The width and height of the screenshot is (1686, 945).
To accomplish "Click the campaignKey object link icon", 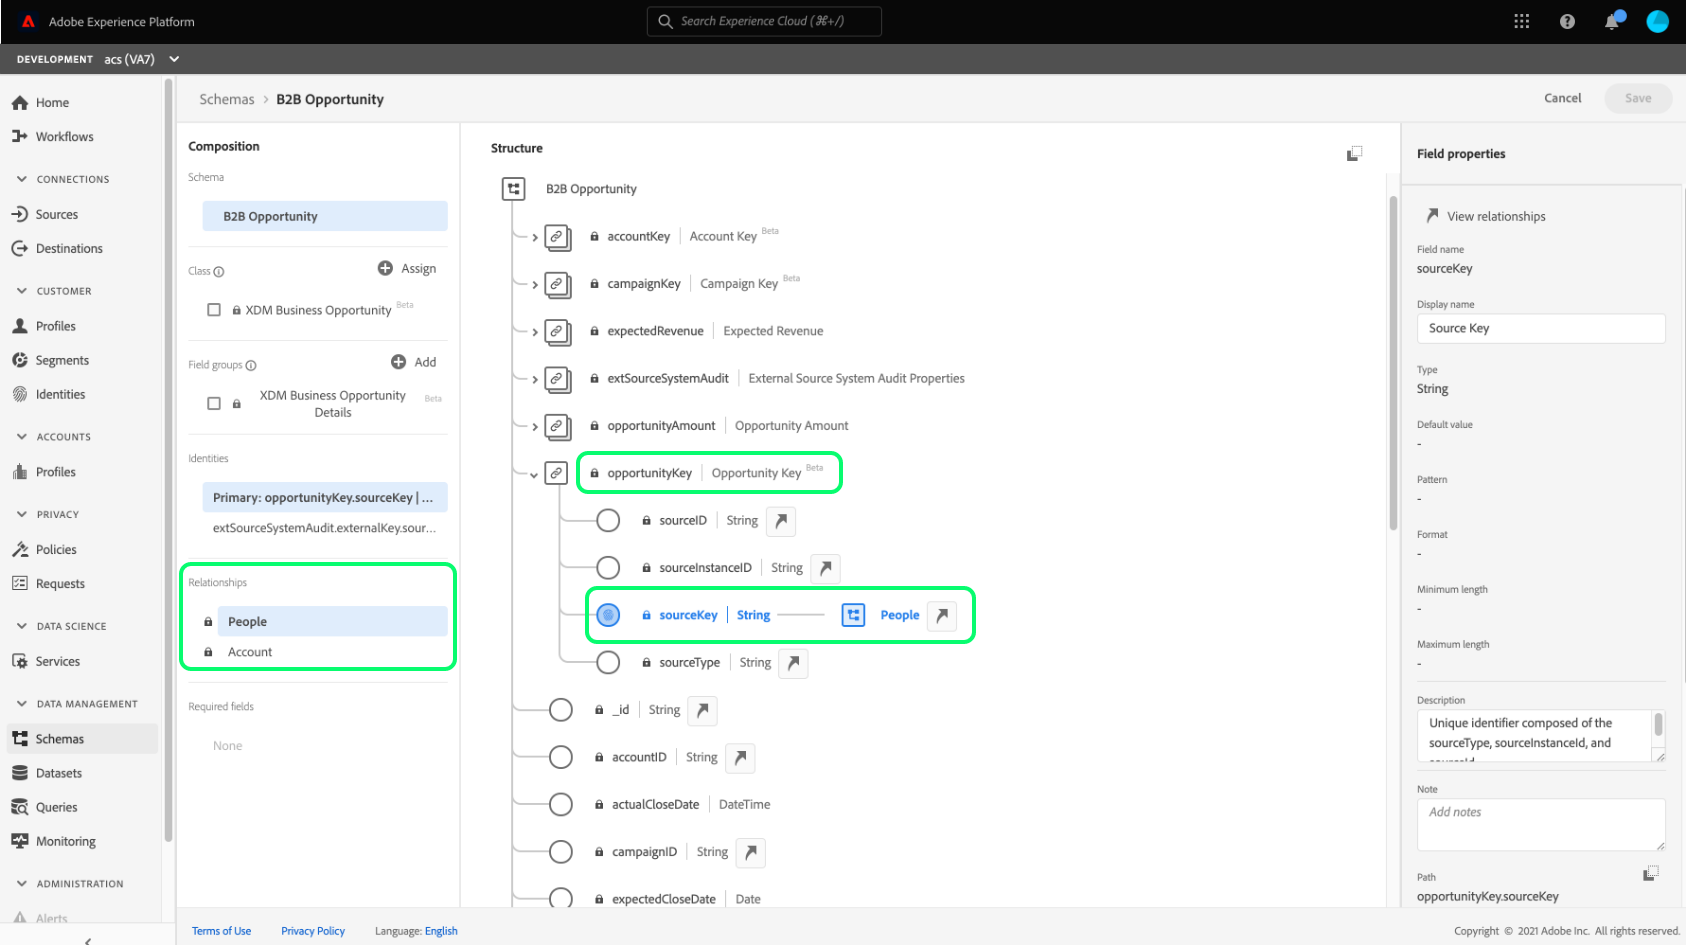I will [557, 284].
